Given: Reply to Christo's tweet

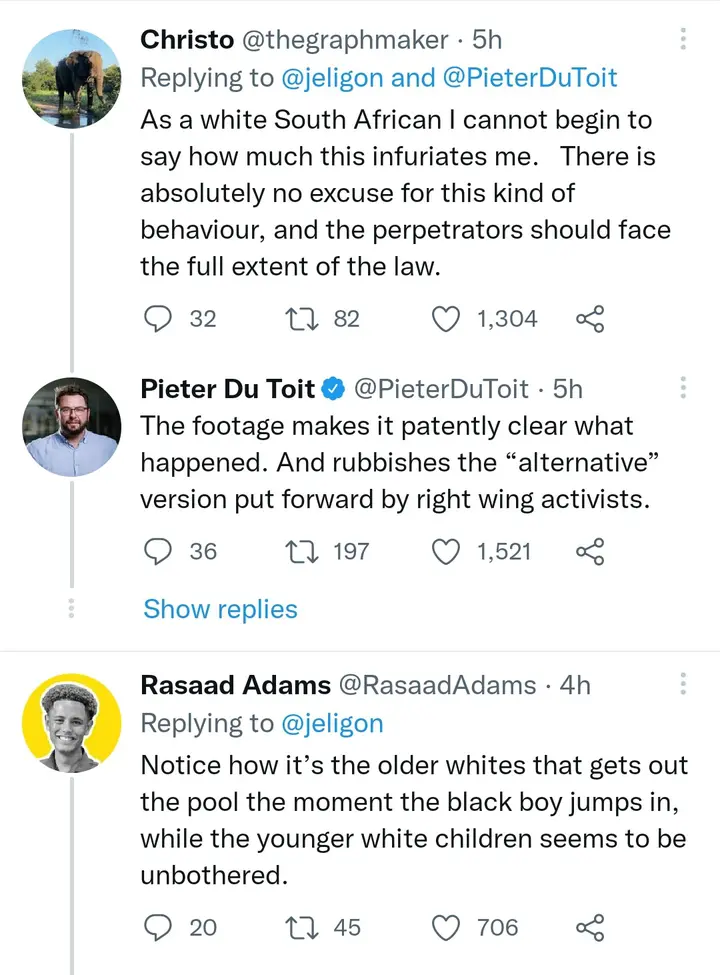Looking at the screenshot, I should tap(157, 319).
